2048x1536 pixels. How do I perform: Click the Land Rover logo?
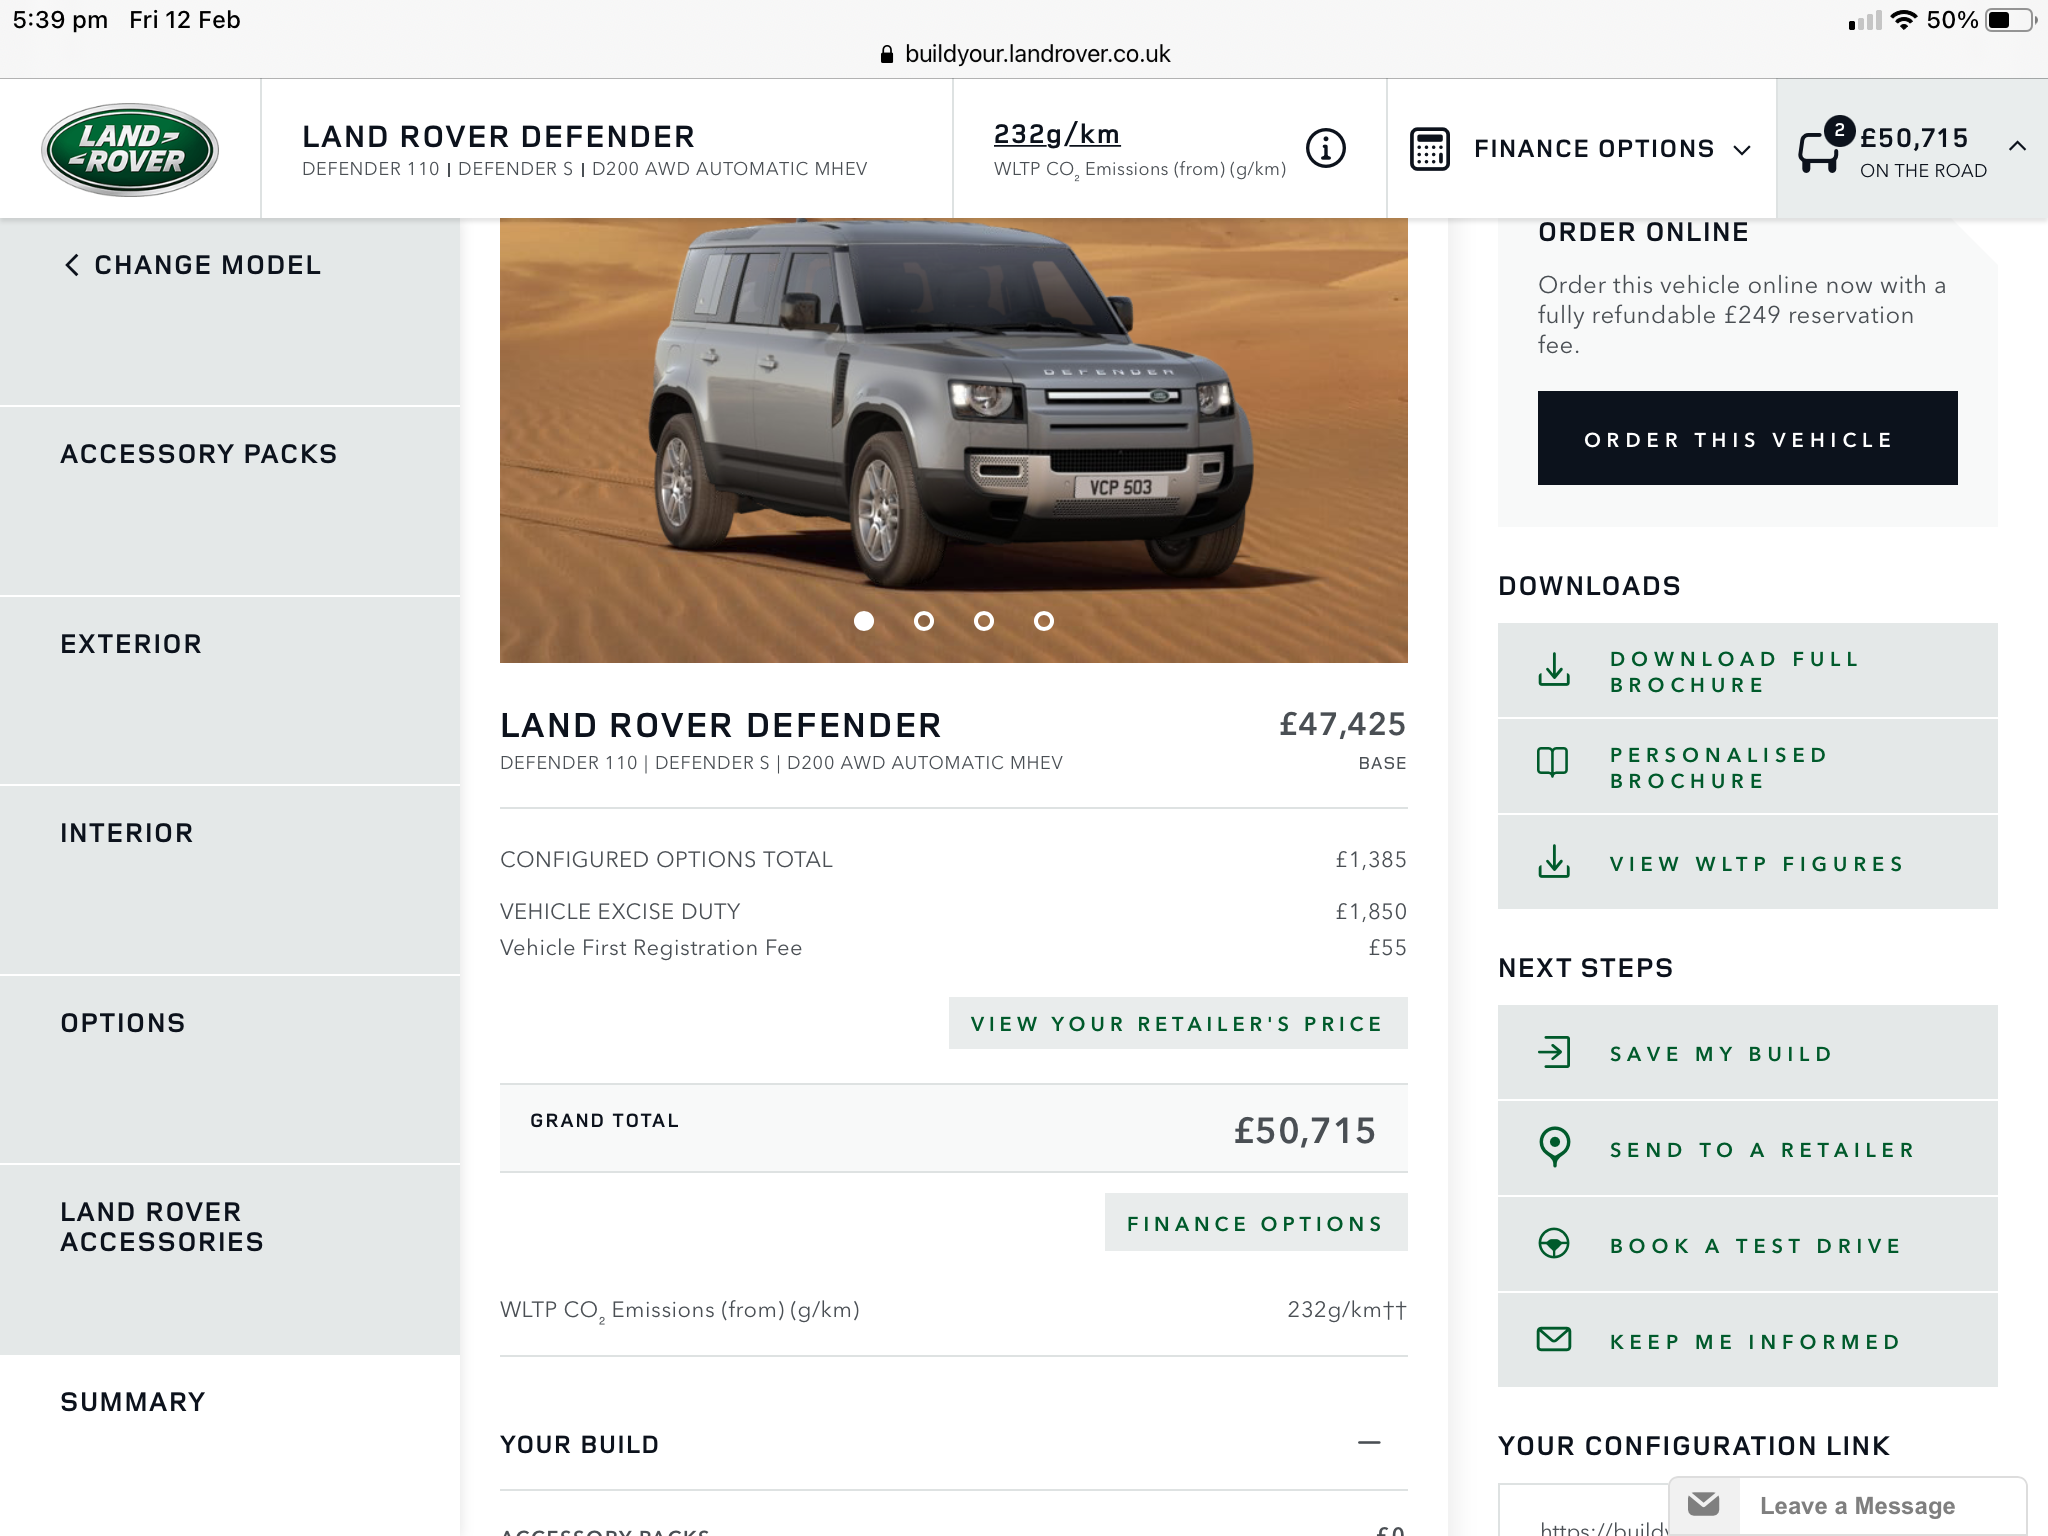pos(130,150)
